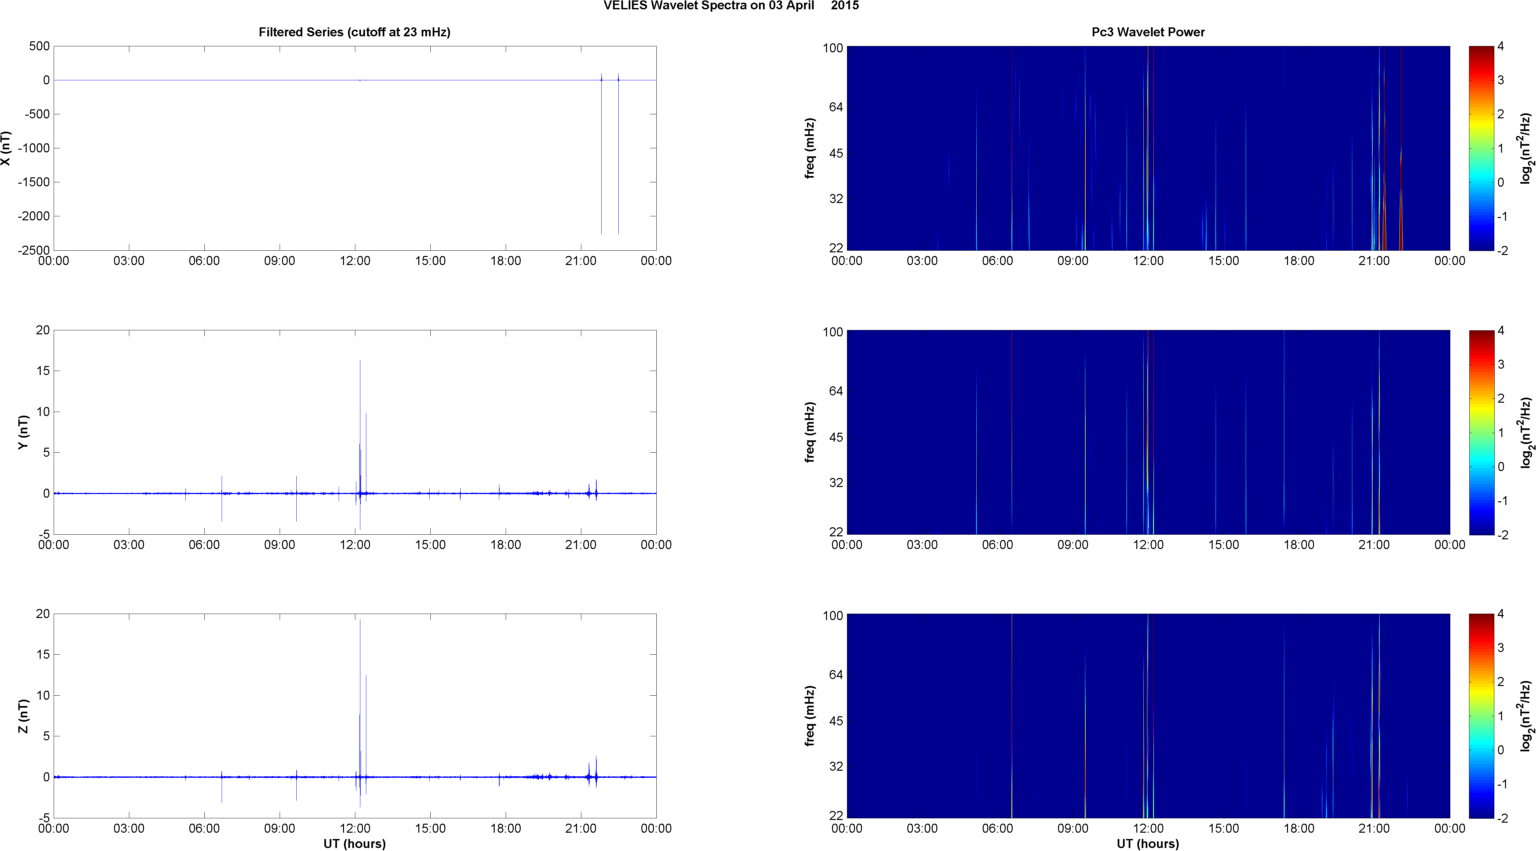Click the "4" tick on the X-component colorbar

(1501, 46)
